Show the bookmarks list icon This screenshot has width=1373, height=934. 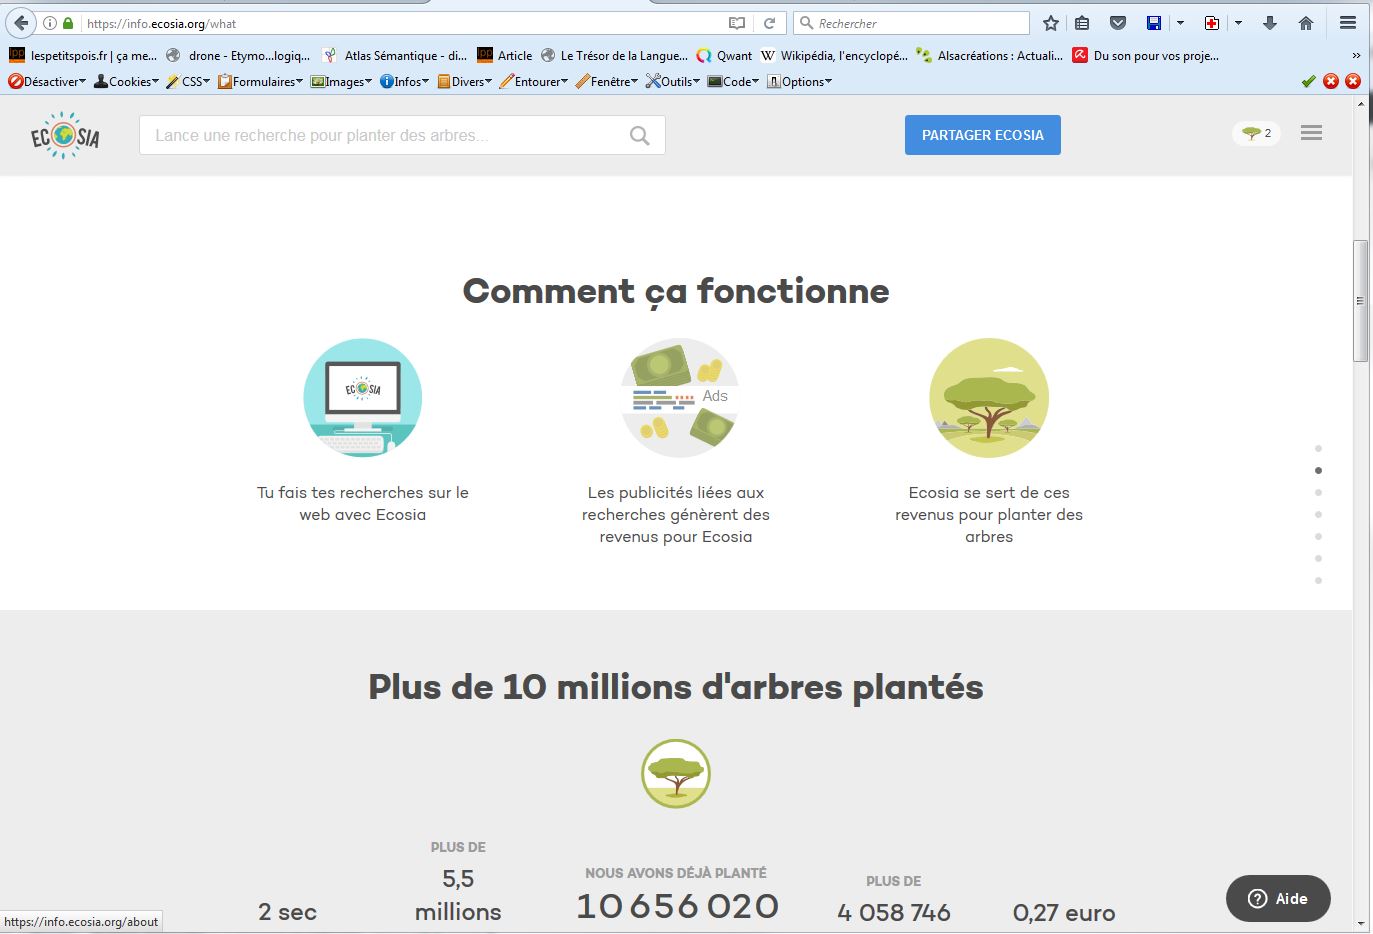(1082, 23)
